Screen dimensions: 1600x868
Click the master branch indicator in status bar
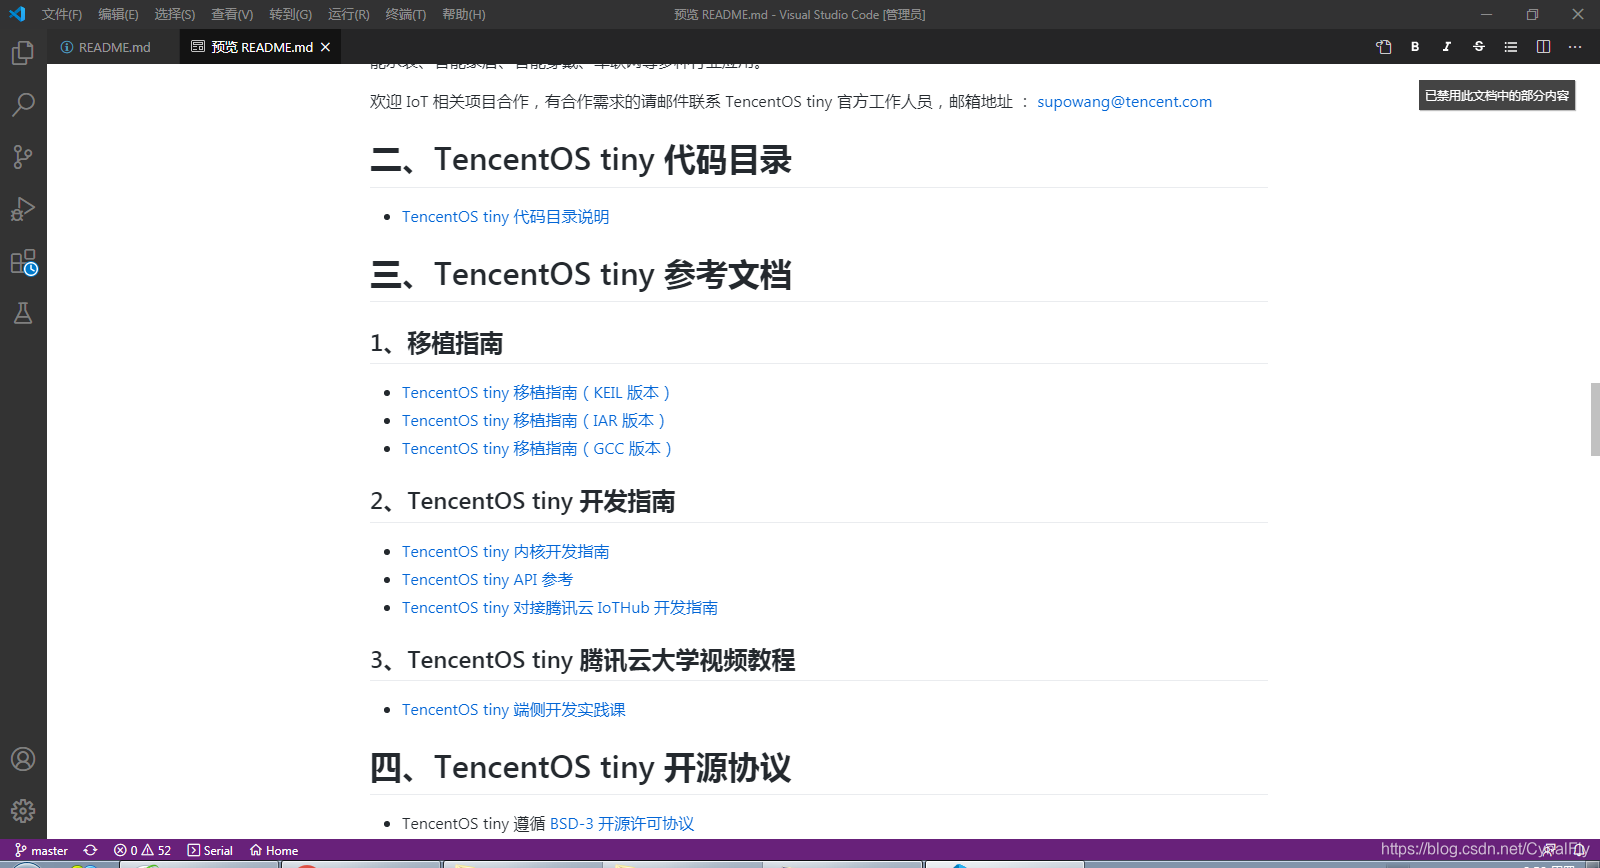[x=41, y=851]
